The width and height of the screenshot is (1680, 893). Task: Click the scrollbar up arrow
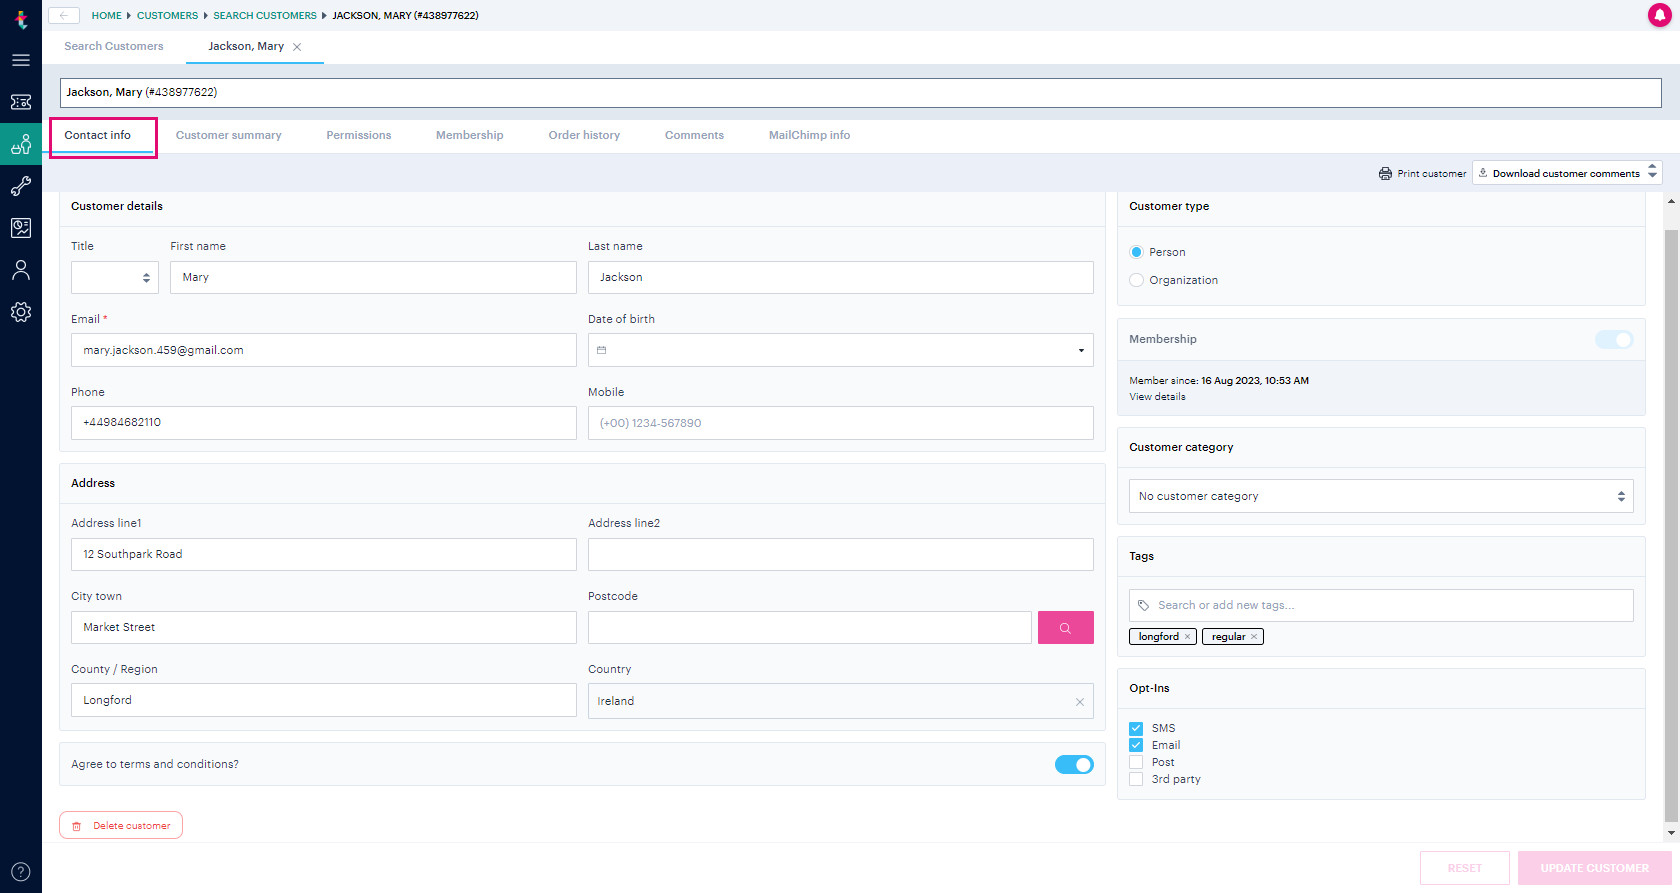(x=1671, y=201)
